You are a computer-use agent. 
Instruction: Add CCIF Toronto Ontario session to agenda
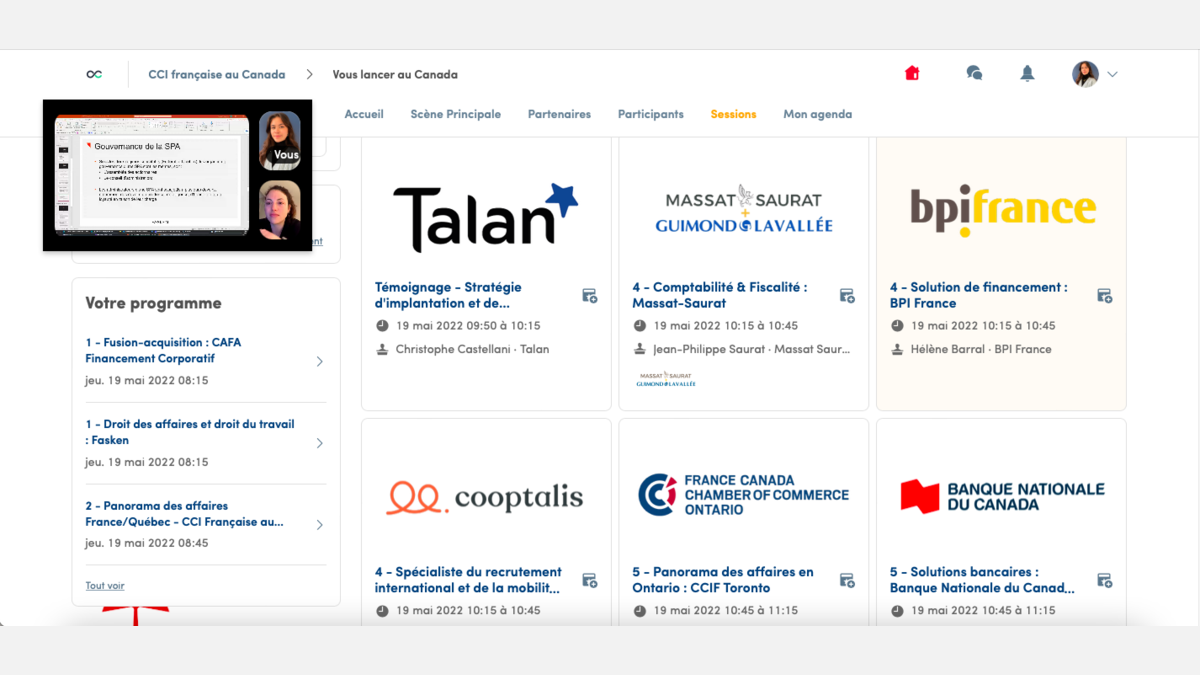pyautogui.click(x=847, y=580)
